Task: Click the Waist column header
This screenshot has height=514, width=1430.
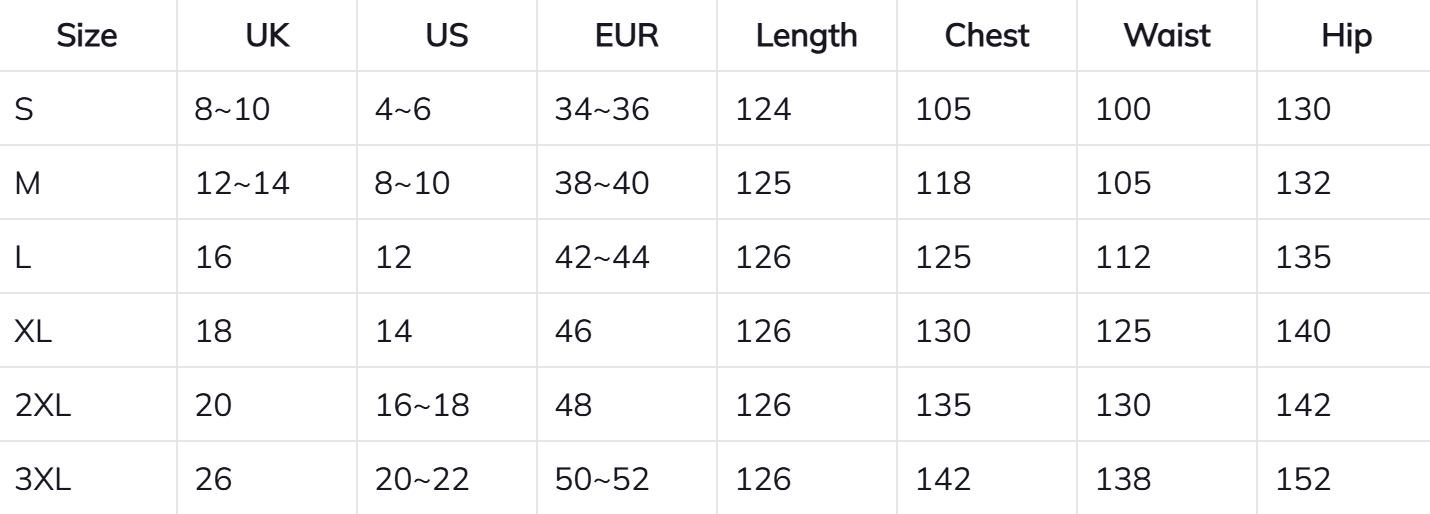Action: [1168, 37]
